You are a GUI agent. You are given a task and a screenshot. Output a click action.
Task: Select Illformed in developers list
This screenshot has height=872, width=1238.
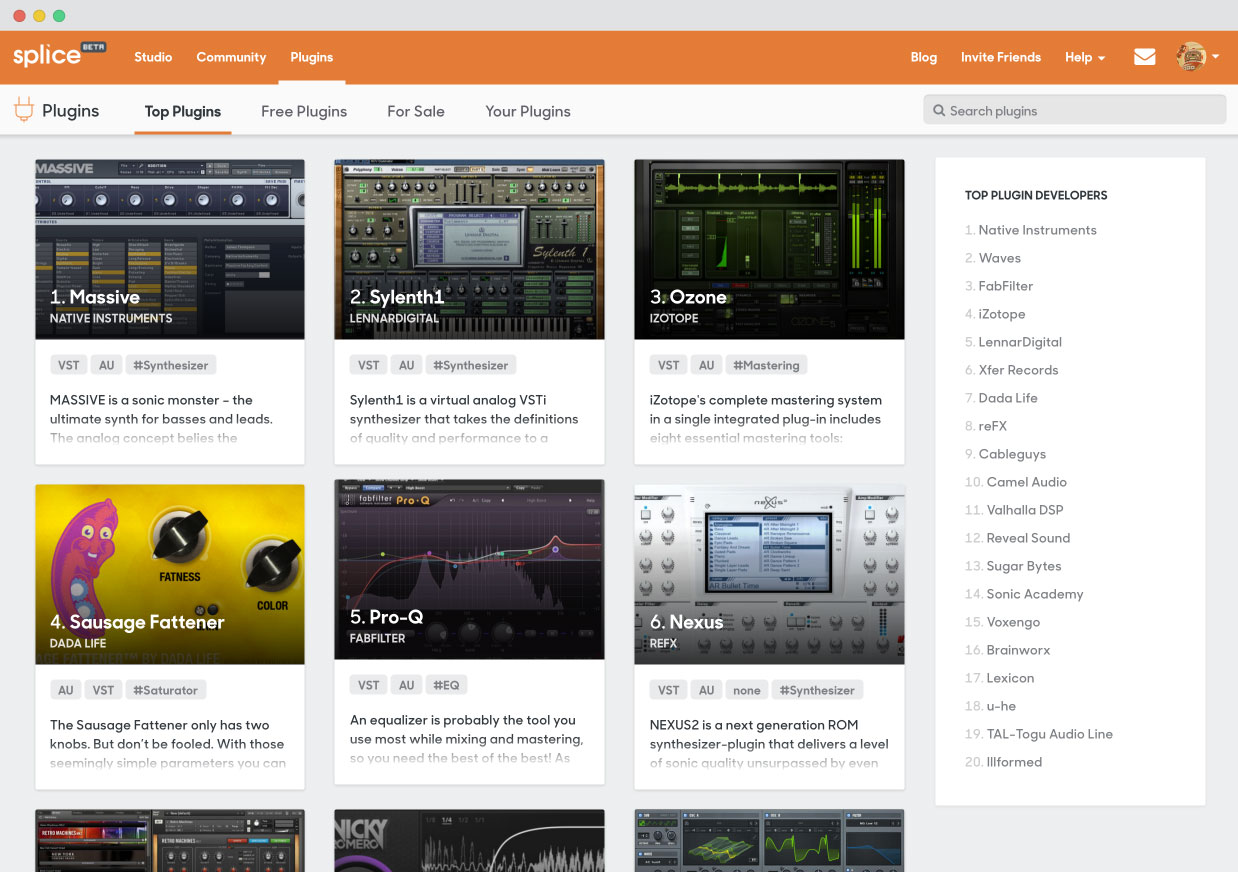coord(1014,762)
